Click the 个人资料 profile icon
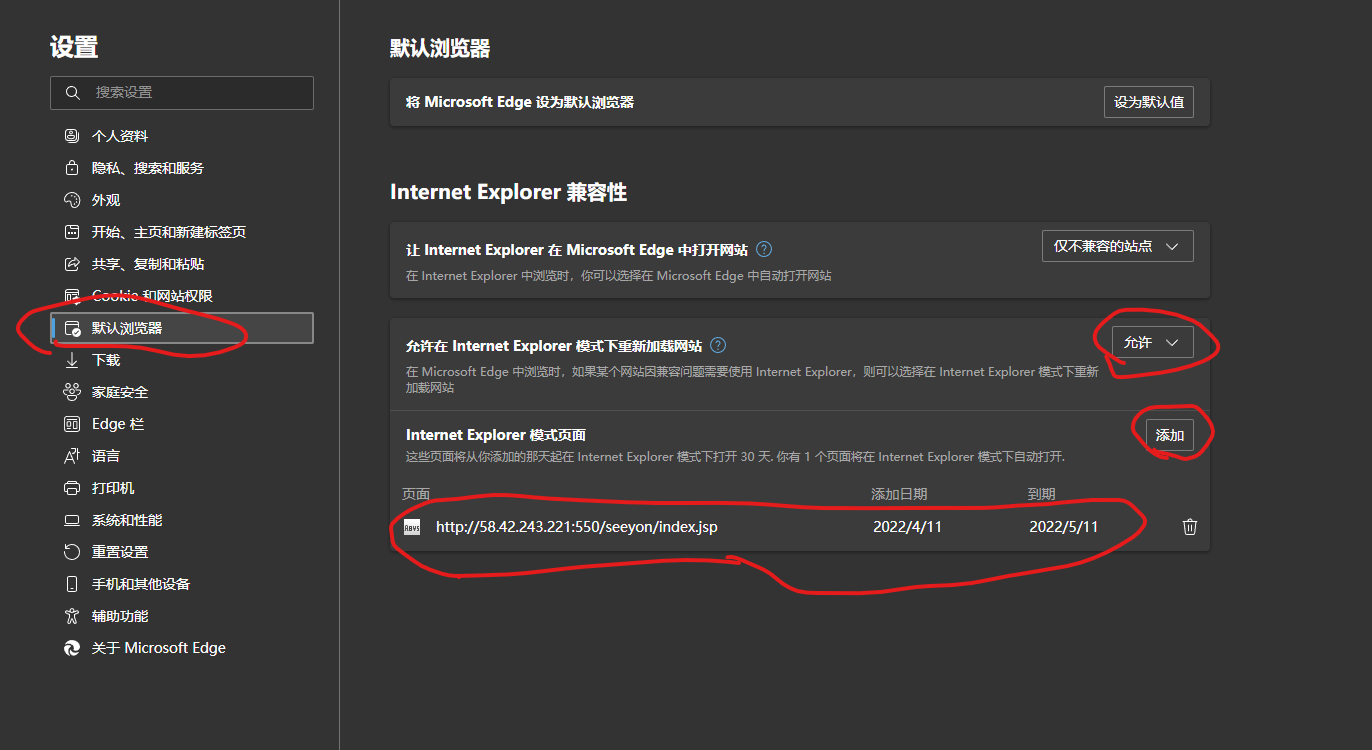This screenshot has width=1372, height=750. [72, 136]
